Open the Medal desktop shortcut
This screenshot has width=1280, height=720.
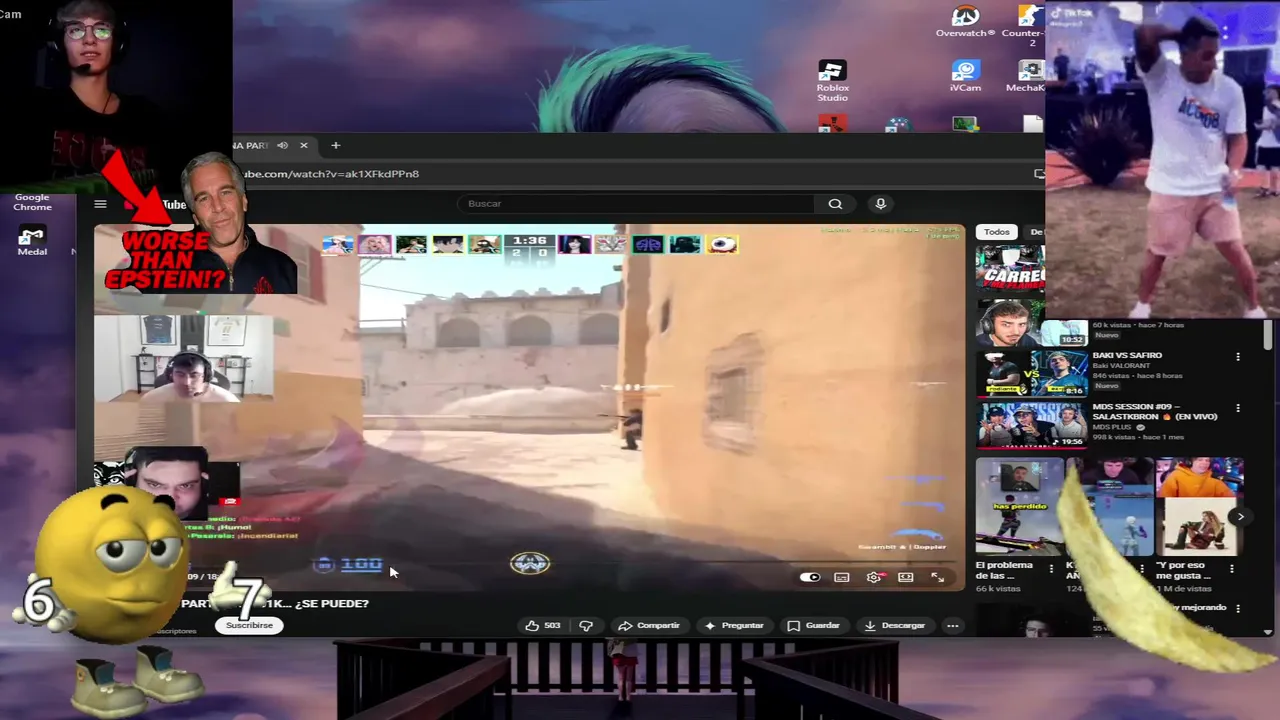pyautogui.click(x=32, y=241)
